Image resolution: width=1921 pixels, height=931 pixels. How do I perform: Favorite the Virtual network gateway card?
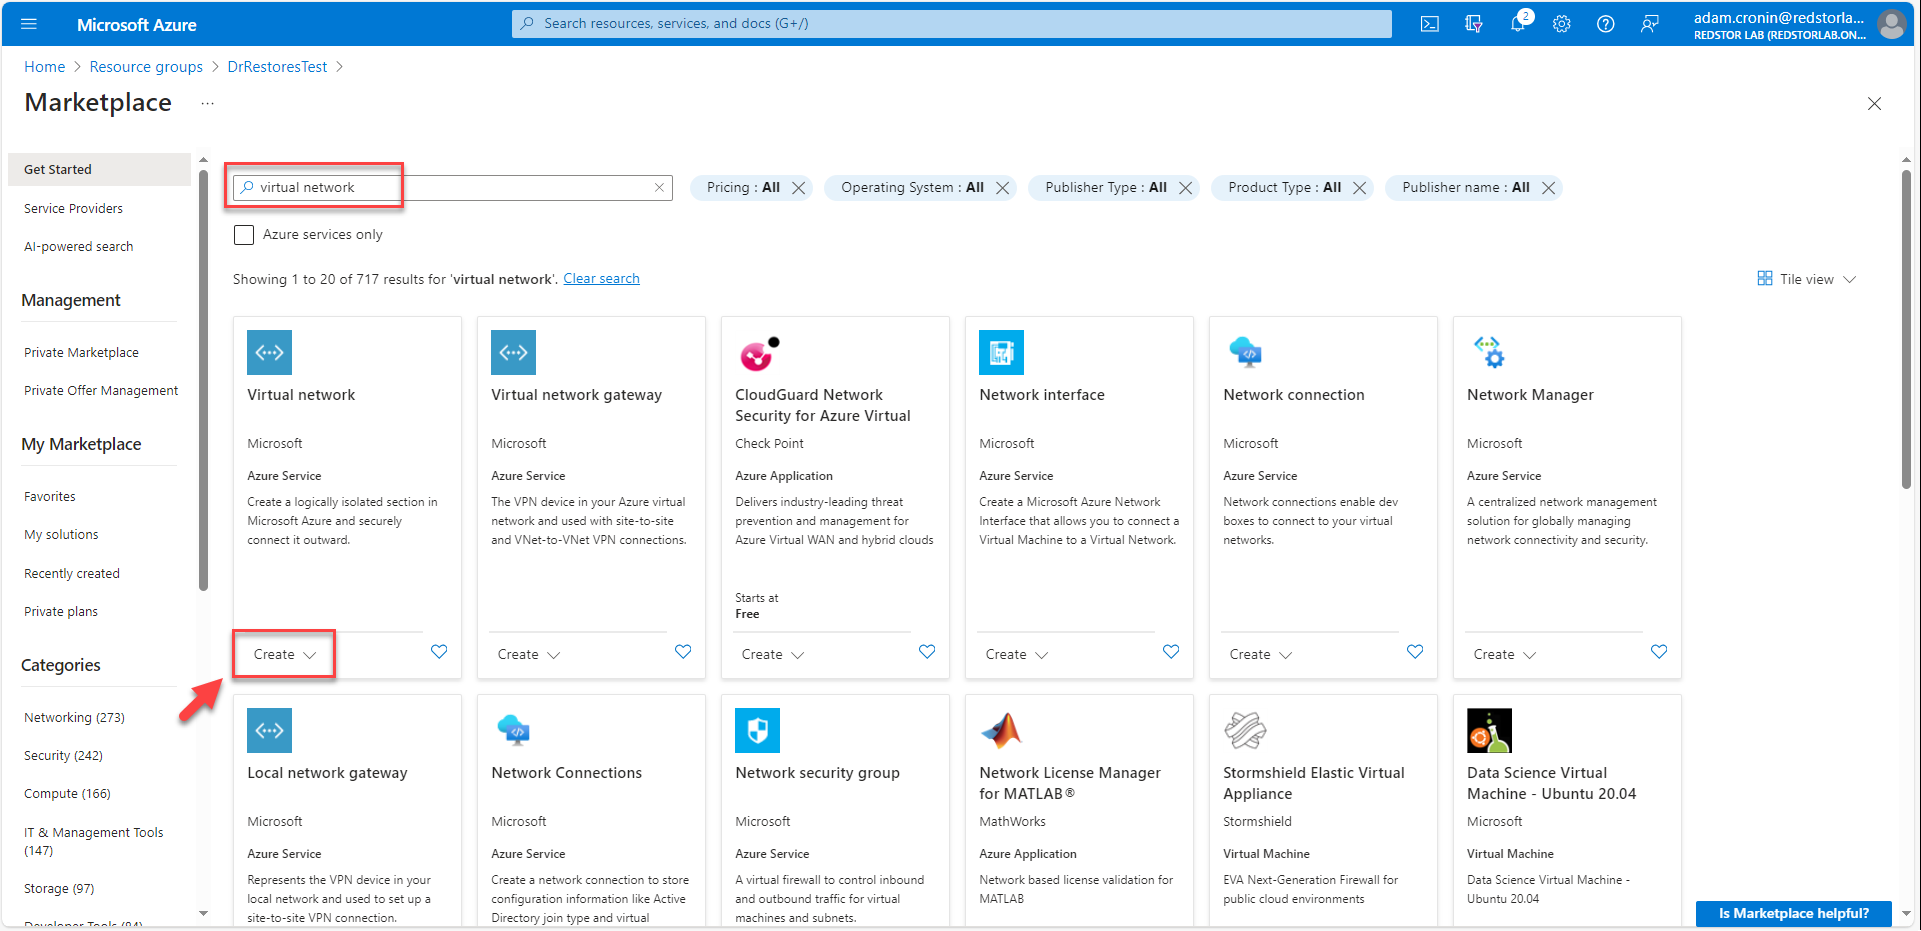click(683, 652)
